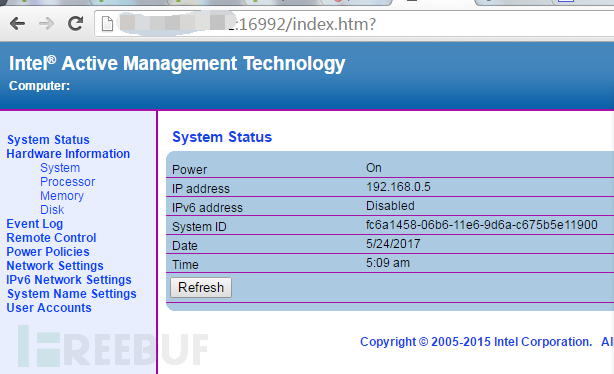Image resolution: width=614 pixels, height=374 pixels.
Task: Open Network Settings page
Action: pyautogui.click(x=55, y=266)
